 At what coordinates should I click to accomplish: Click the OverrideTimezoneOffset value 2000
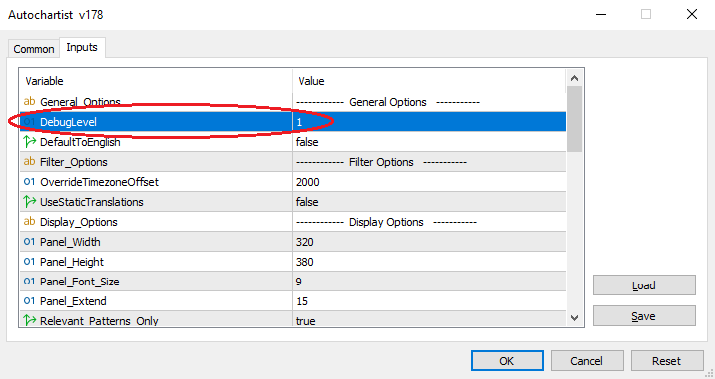[x=308, y=182]
